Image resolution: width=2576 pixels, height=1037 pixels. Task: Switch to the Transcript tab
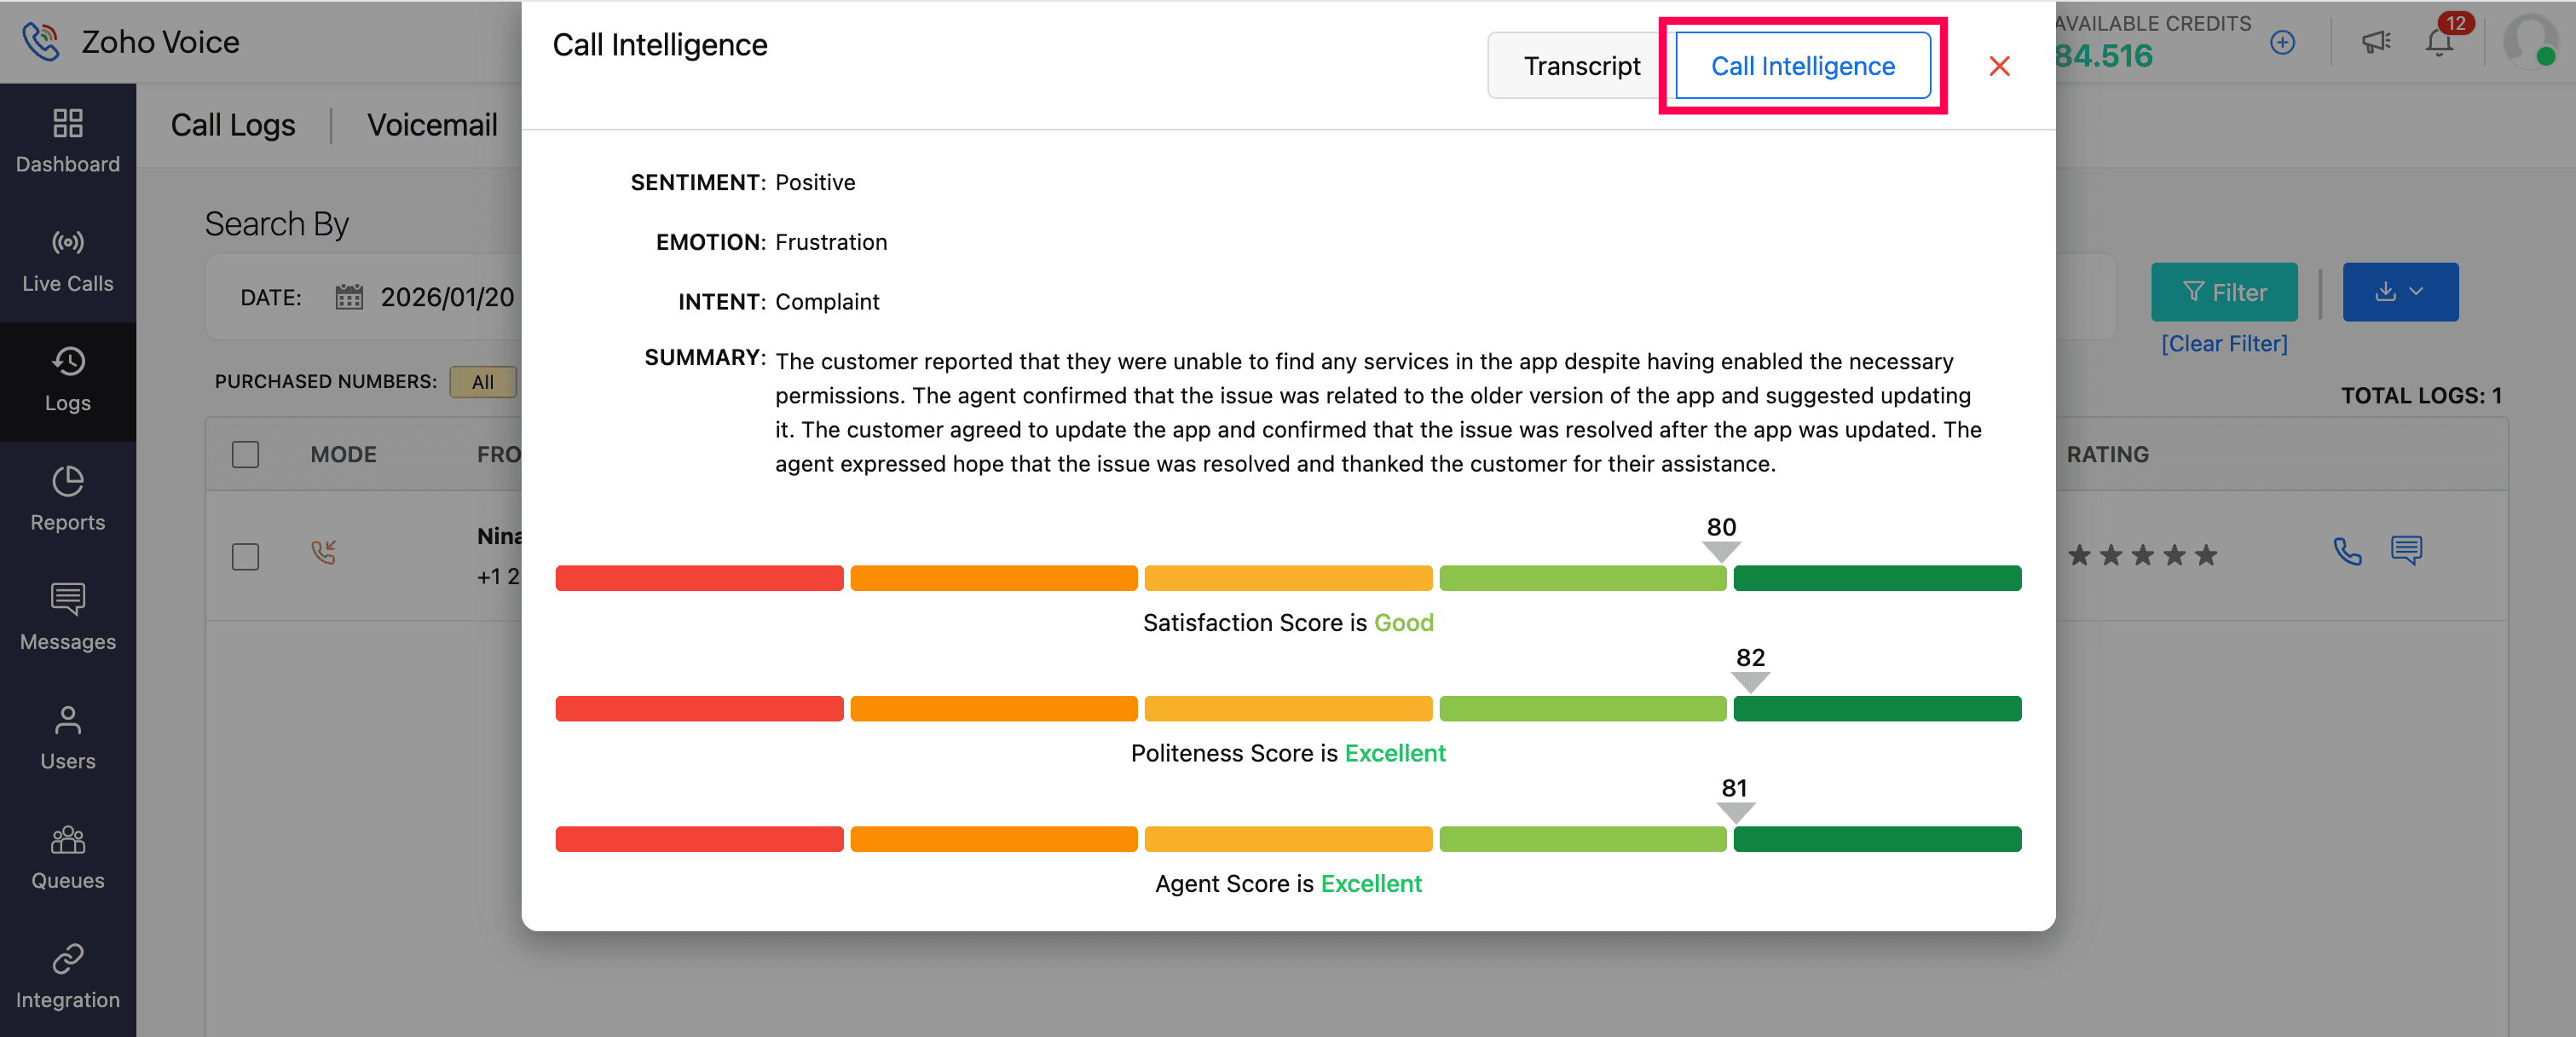tap(1581, 66)
